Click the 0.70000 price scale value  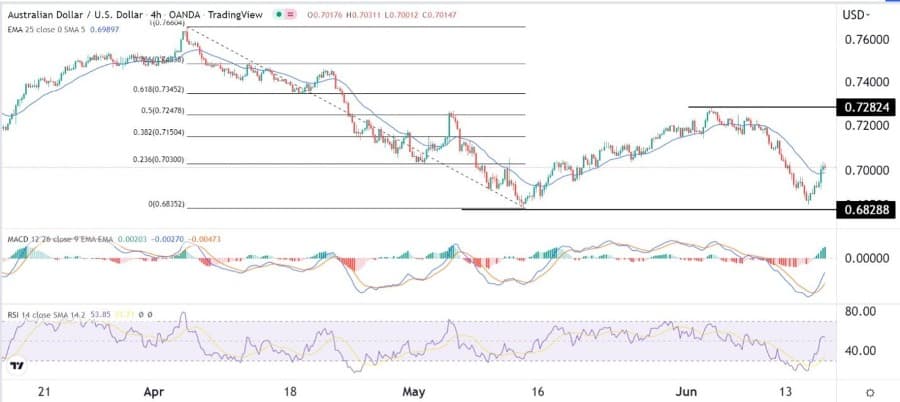click(866, 170)
